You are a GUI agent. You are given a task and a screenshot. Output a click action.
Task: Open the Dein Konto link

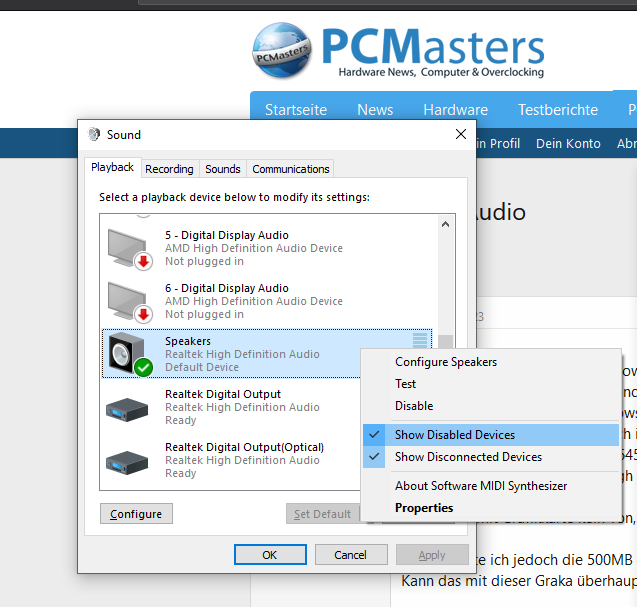pos(568,143)
